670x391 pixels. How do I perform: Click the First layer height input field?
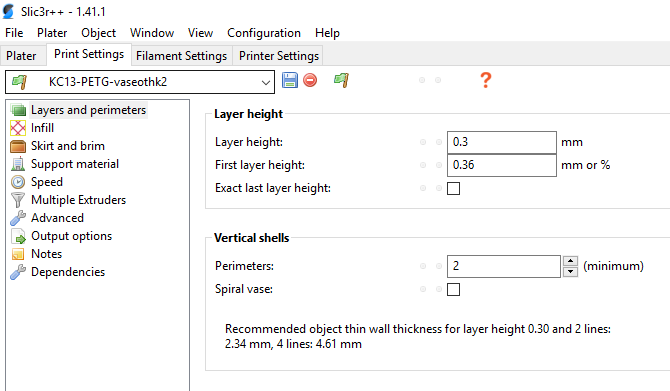click(x=502, y=165)
